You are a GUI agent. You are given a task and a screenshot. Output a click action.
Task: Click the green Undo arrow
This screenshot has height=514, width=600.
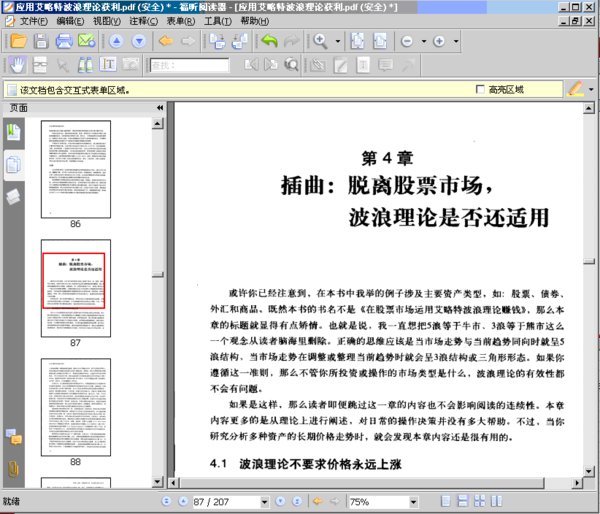(268, 42)
